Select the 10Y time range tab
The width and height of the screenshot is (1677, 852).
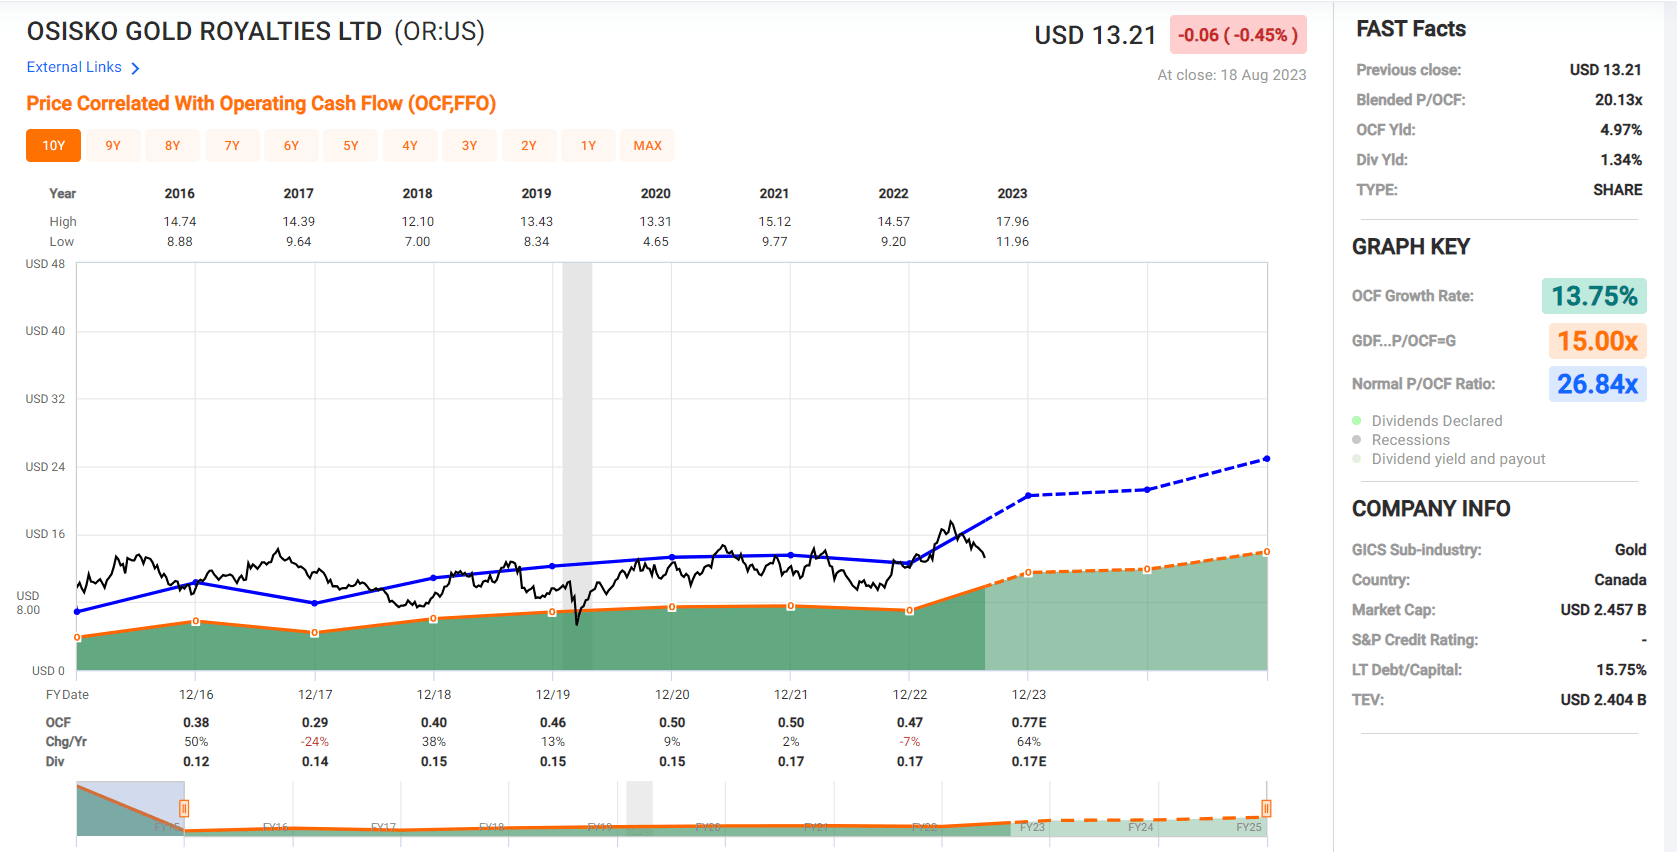[x=54, y=145]
